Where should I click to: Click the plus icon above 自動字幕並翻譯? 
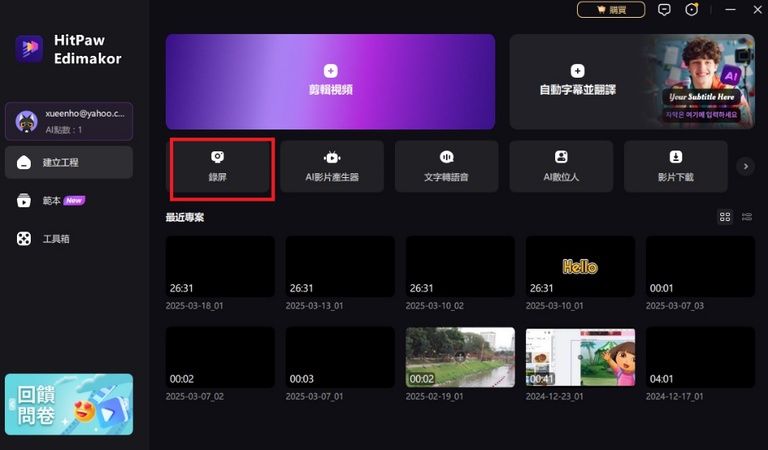pyautogui.click(x=577, y=71)
